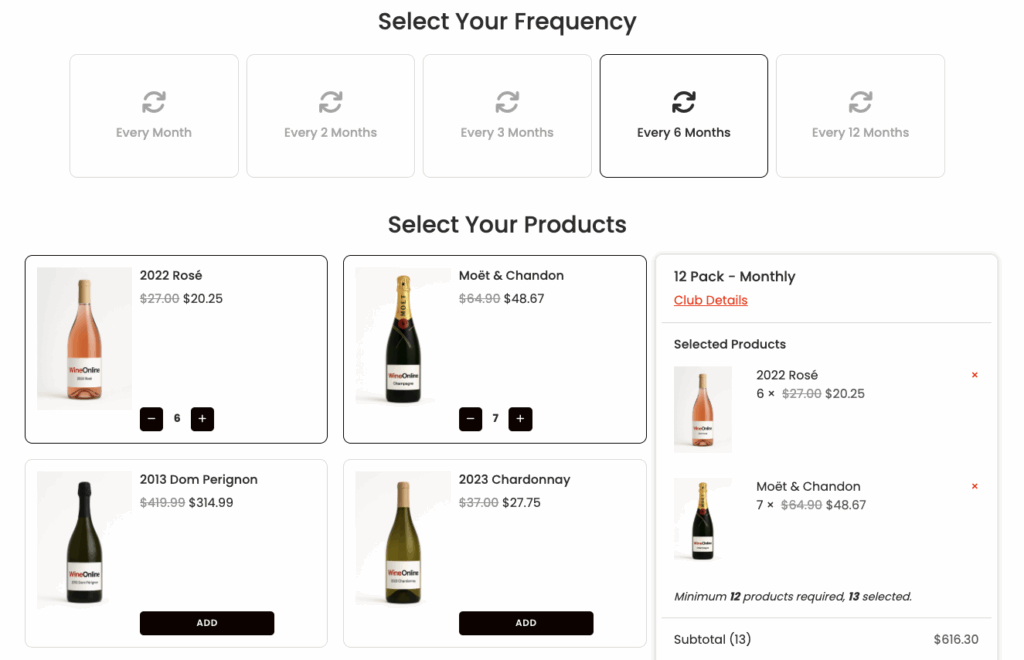View 2023 Chardonnay bottle image
Viewport: 1024px width, 660px height.
[x=403, y=540]
